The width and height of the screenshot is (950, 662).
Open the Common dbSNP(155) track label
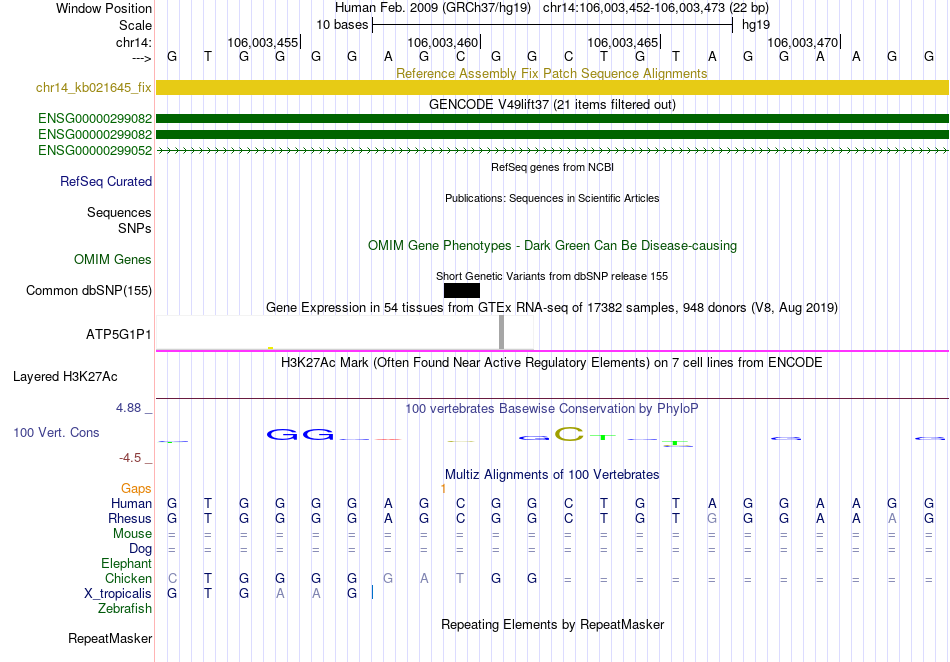tap(89, 290)
